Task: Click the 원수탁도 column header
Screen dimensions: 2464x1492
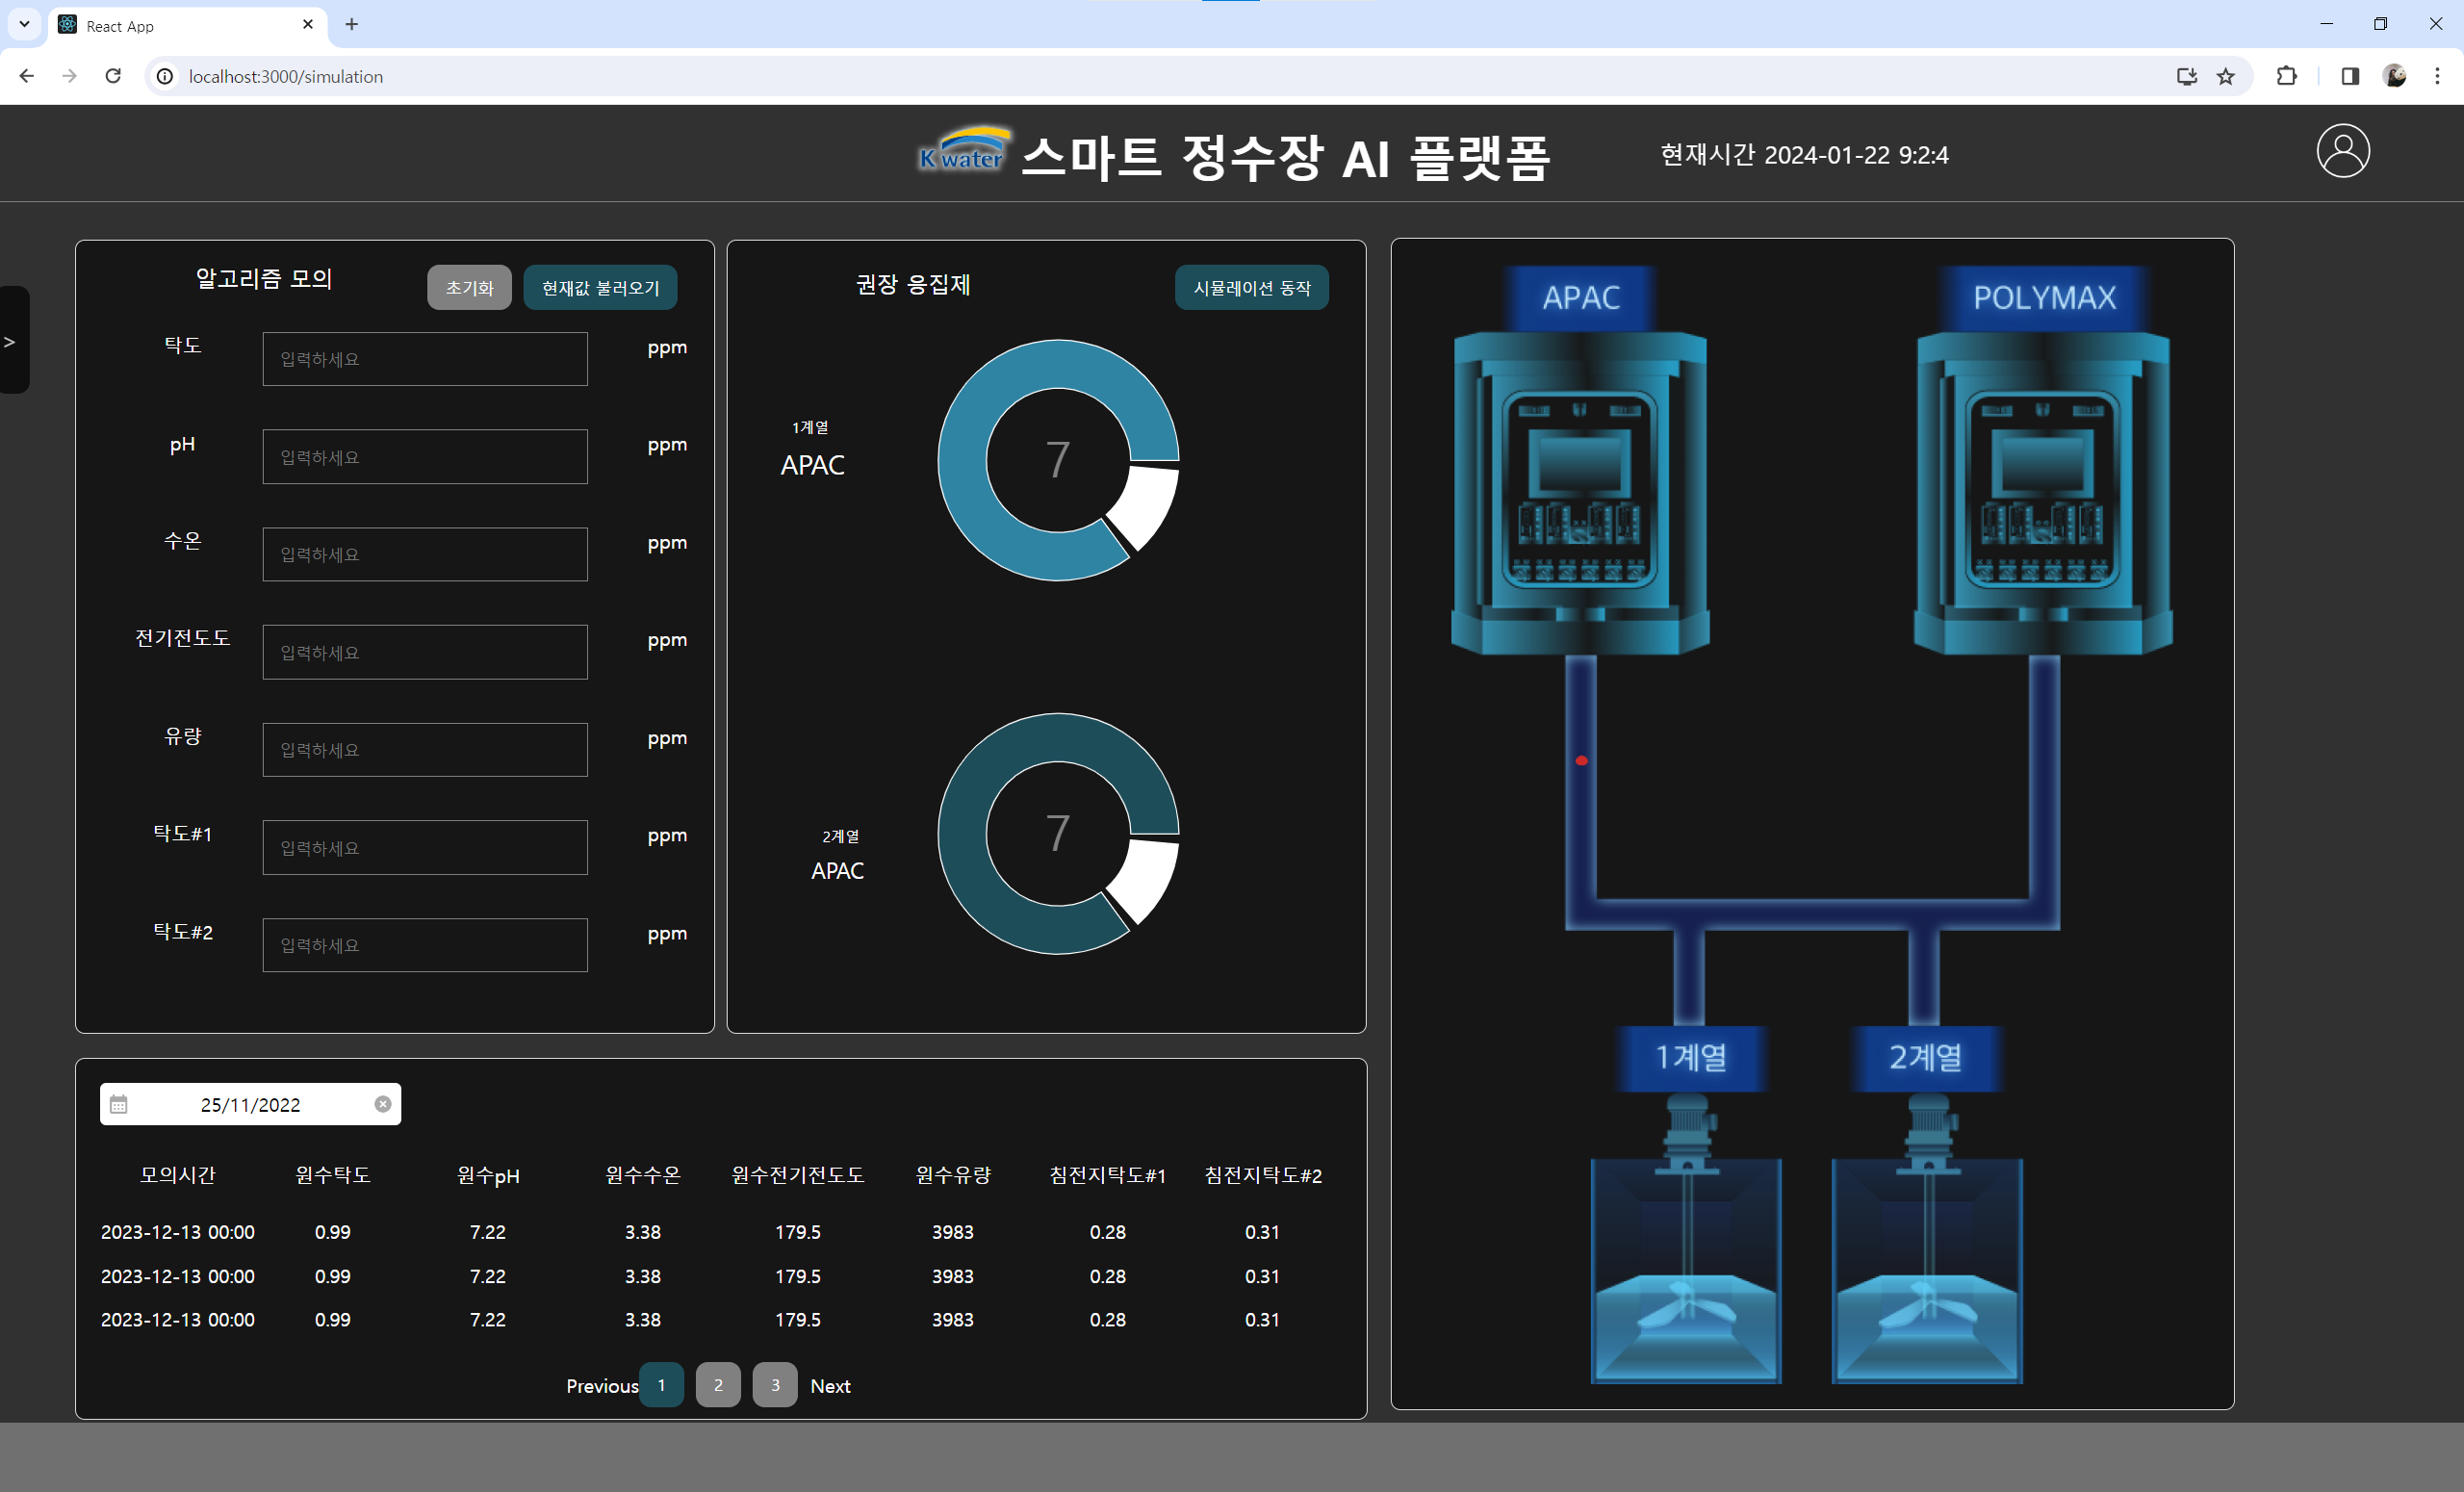Action: pyautogui.click(x=333, y=1175)
